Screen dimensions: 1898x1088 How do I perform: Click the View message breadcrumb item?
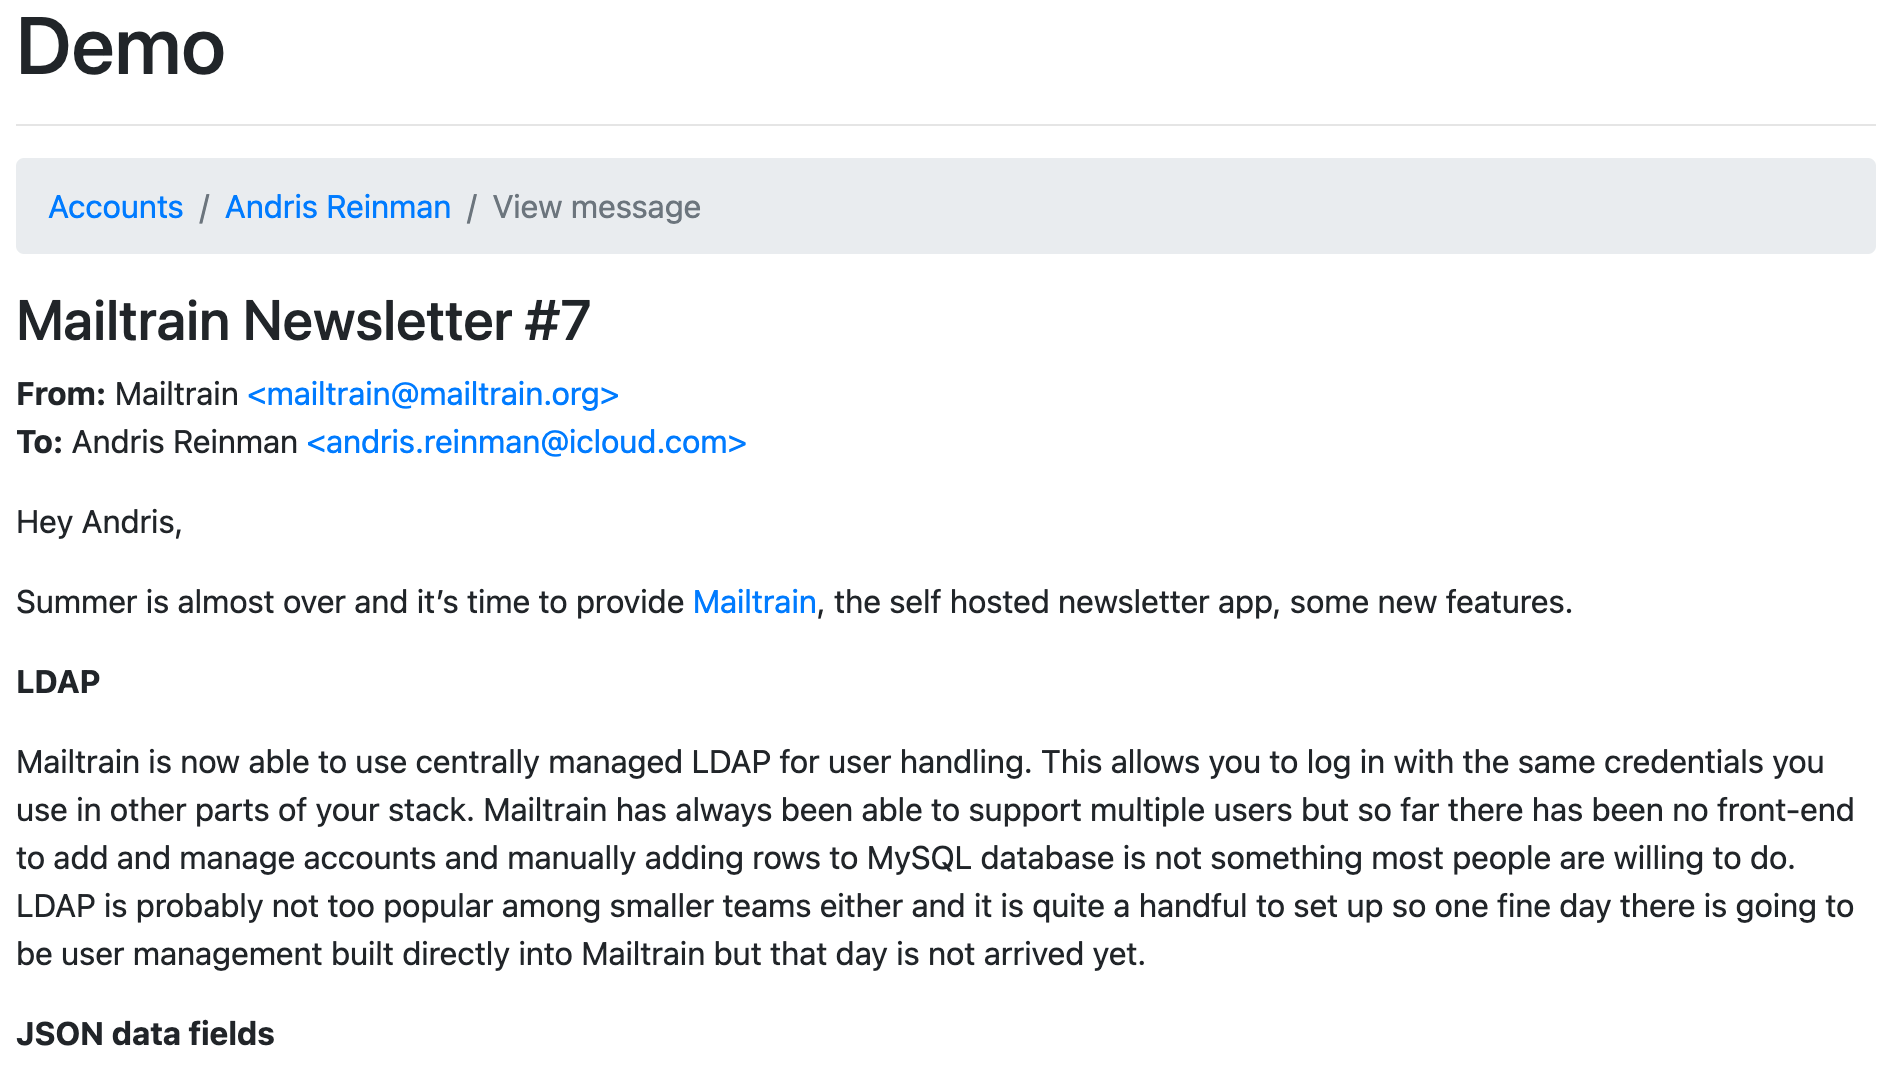point(596,207)
